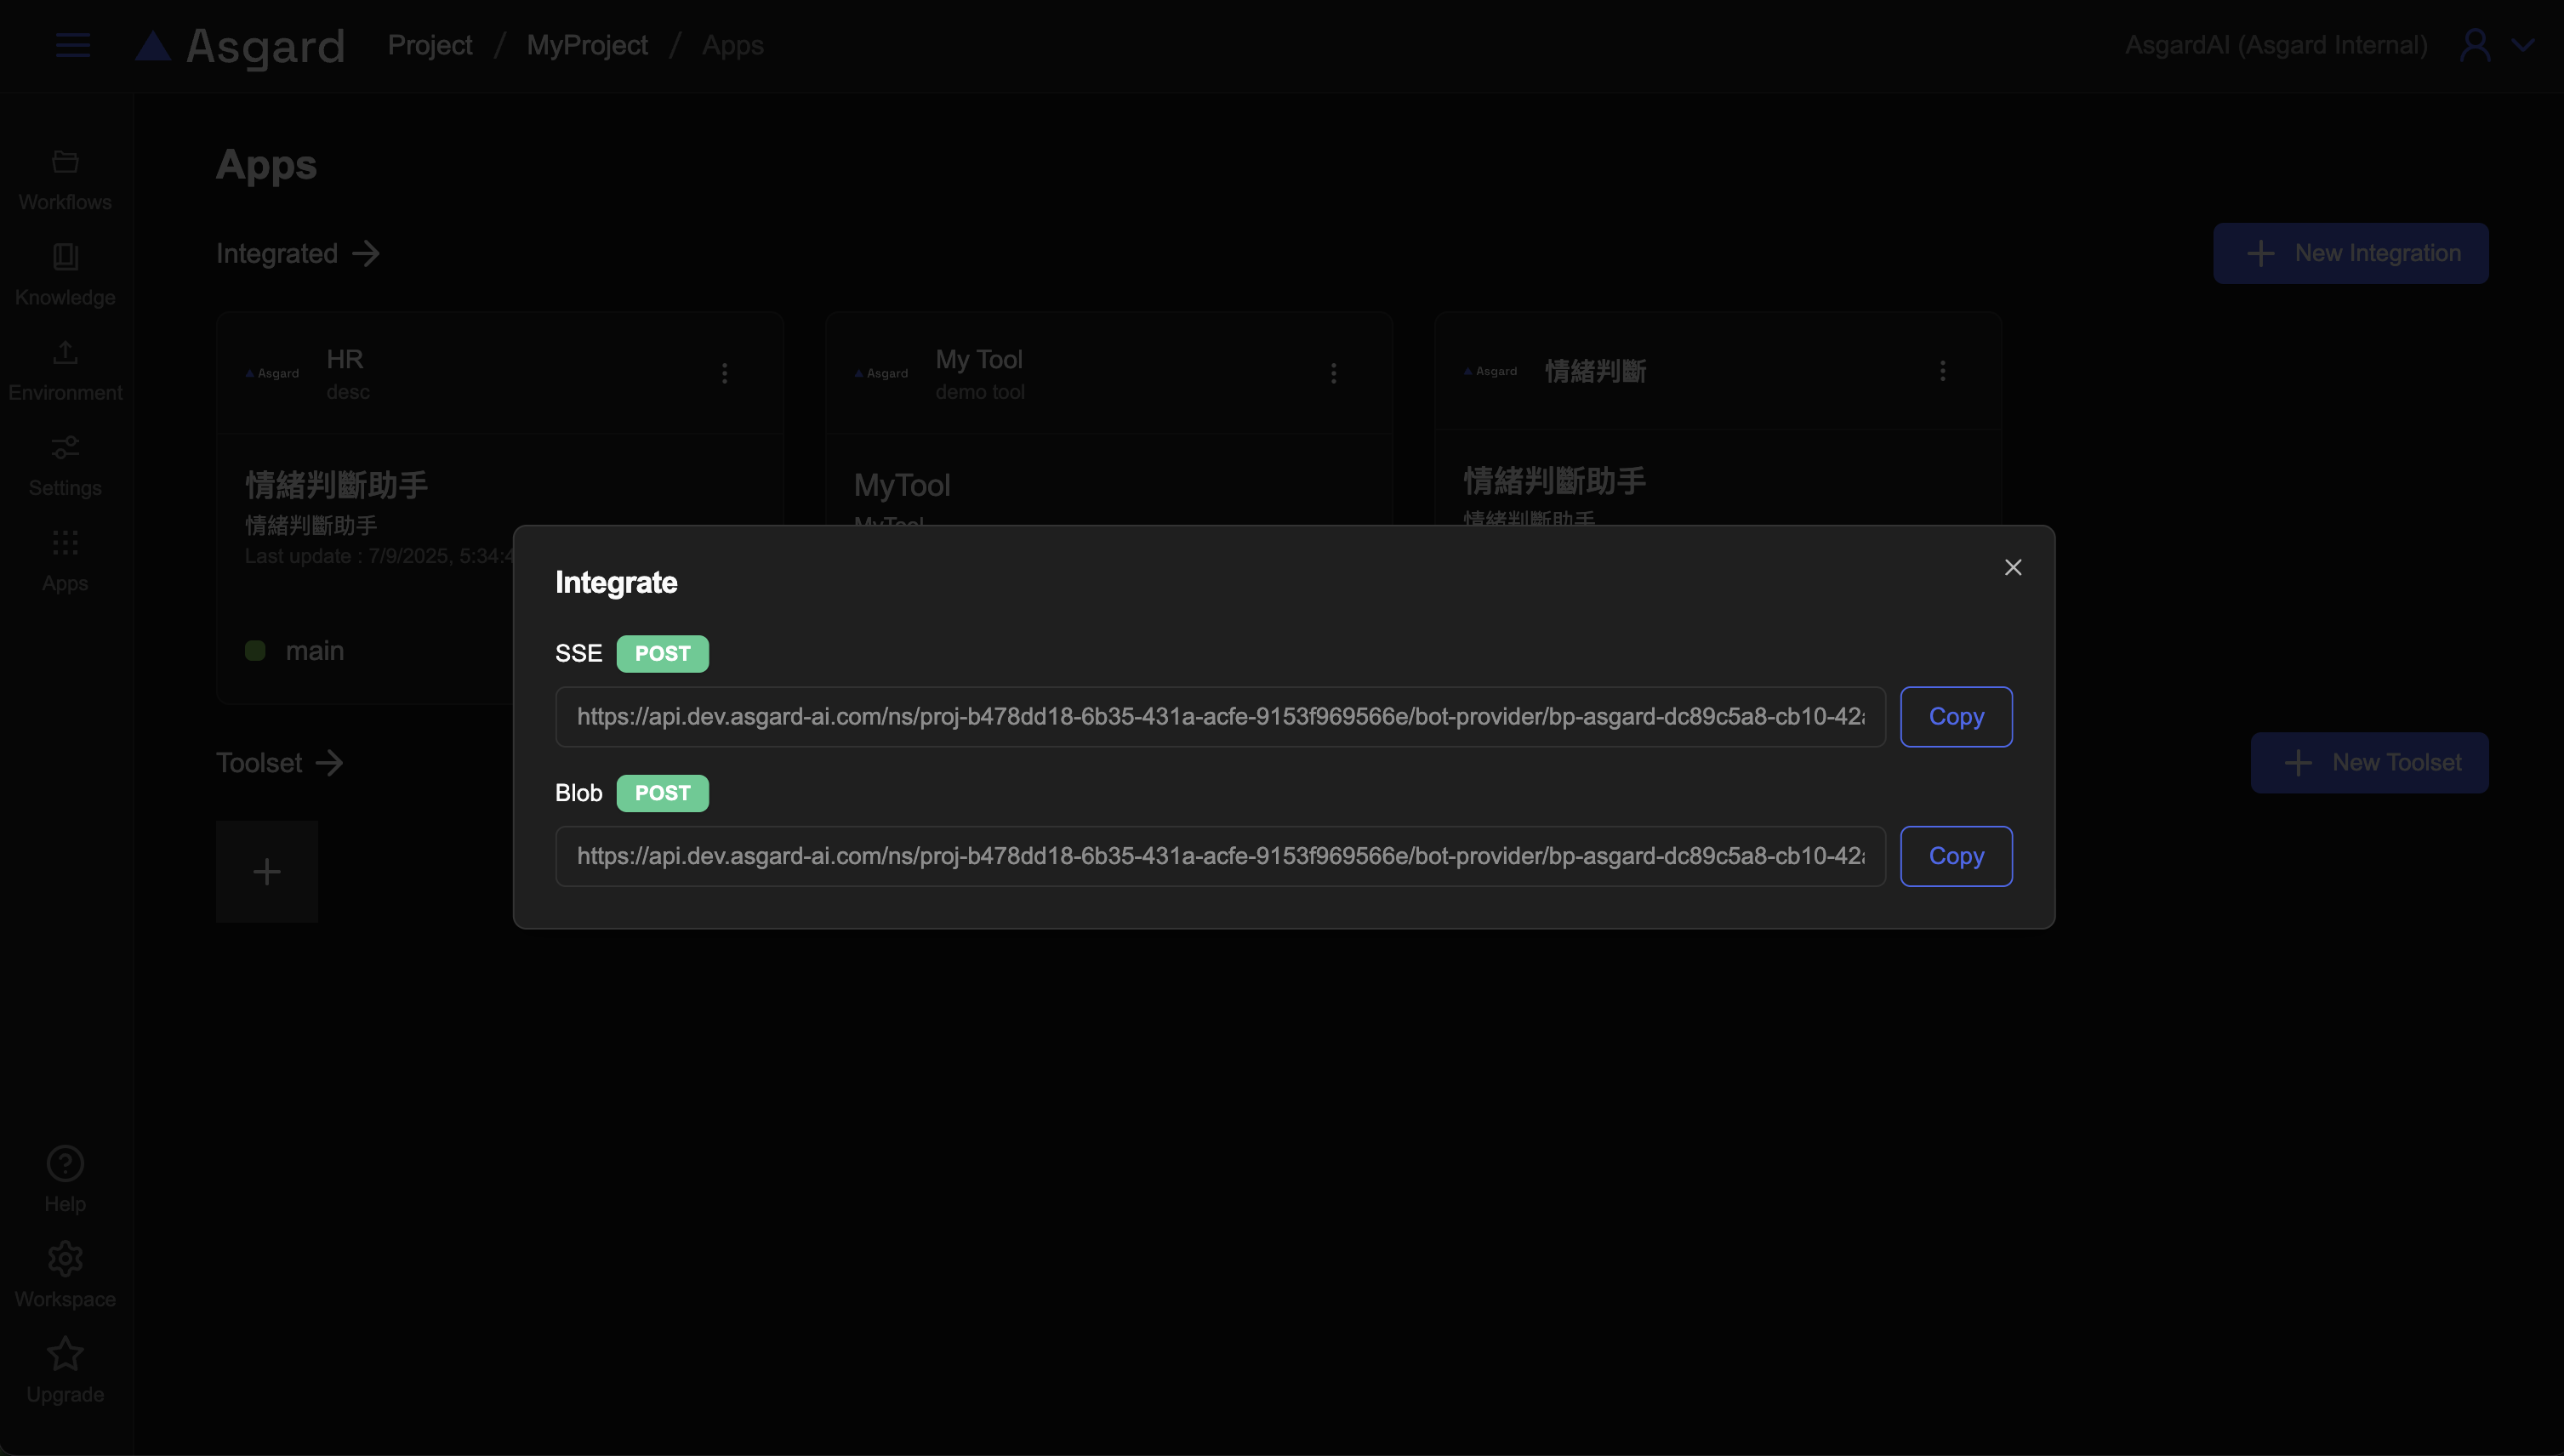Click the Blob URL input field
Screen dimensions: 2564x1456
coord(1219,856)
